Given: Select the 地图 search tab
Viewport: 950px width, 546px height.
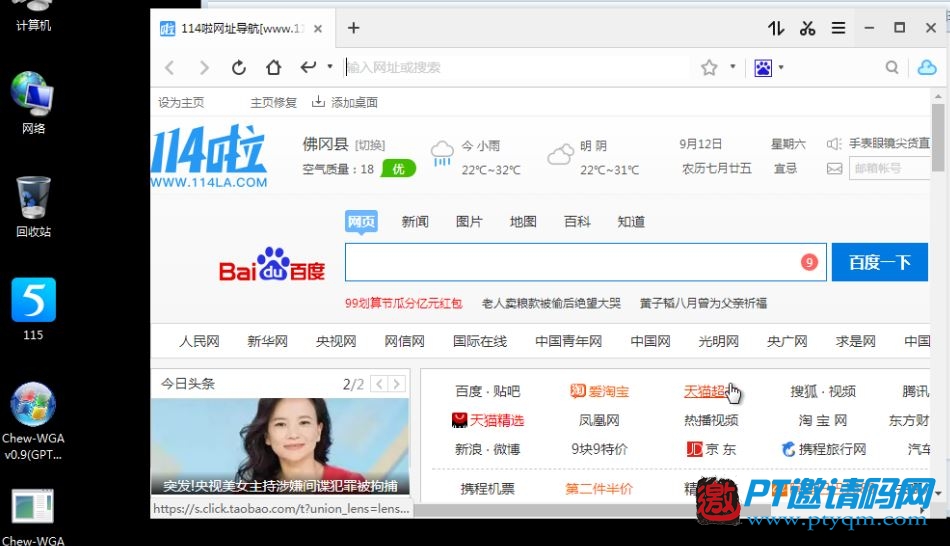Looking at the screenshot, I should click(x=523, y=222).
